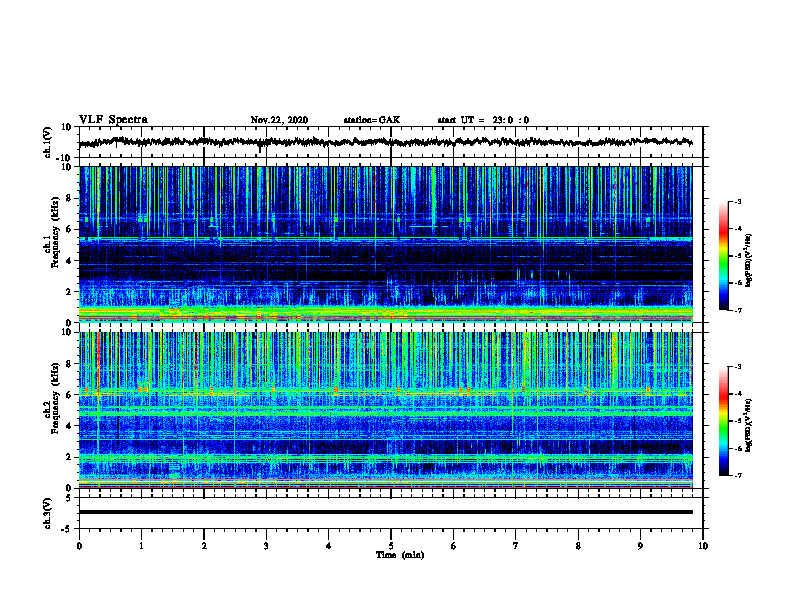
Task: Click the ch.1 spectrogram color scale bar
Action: (x=723, y=256)
